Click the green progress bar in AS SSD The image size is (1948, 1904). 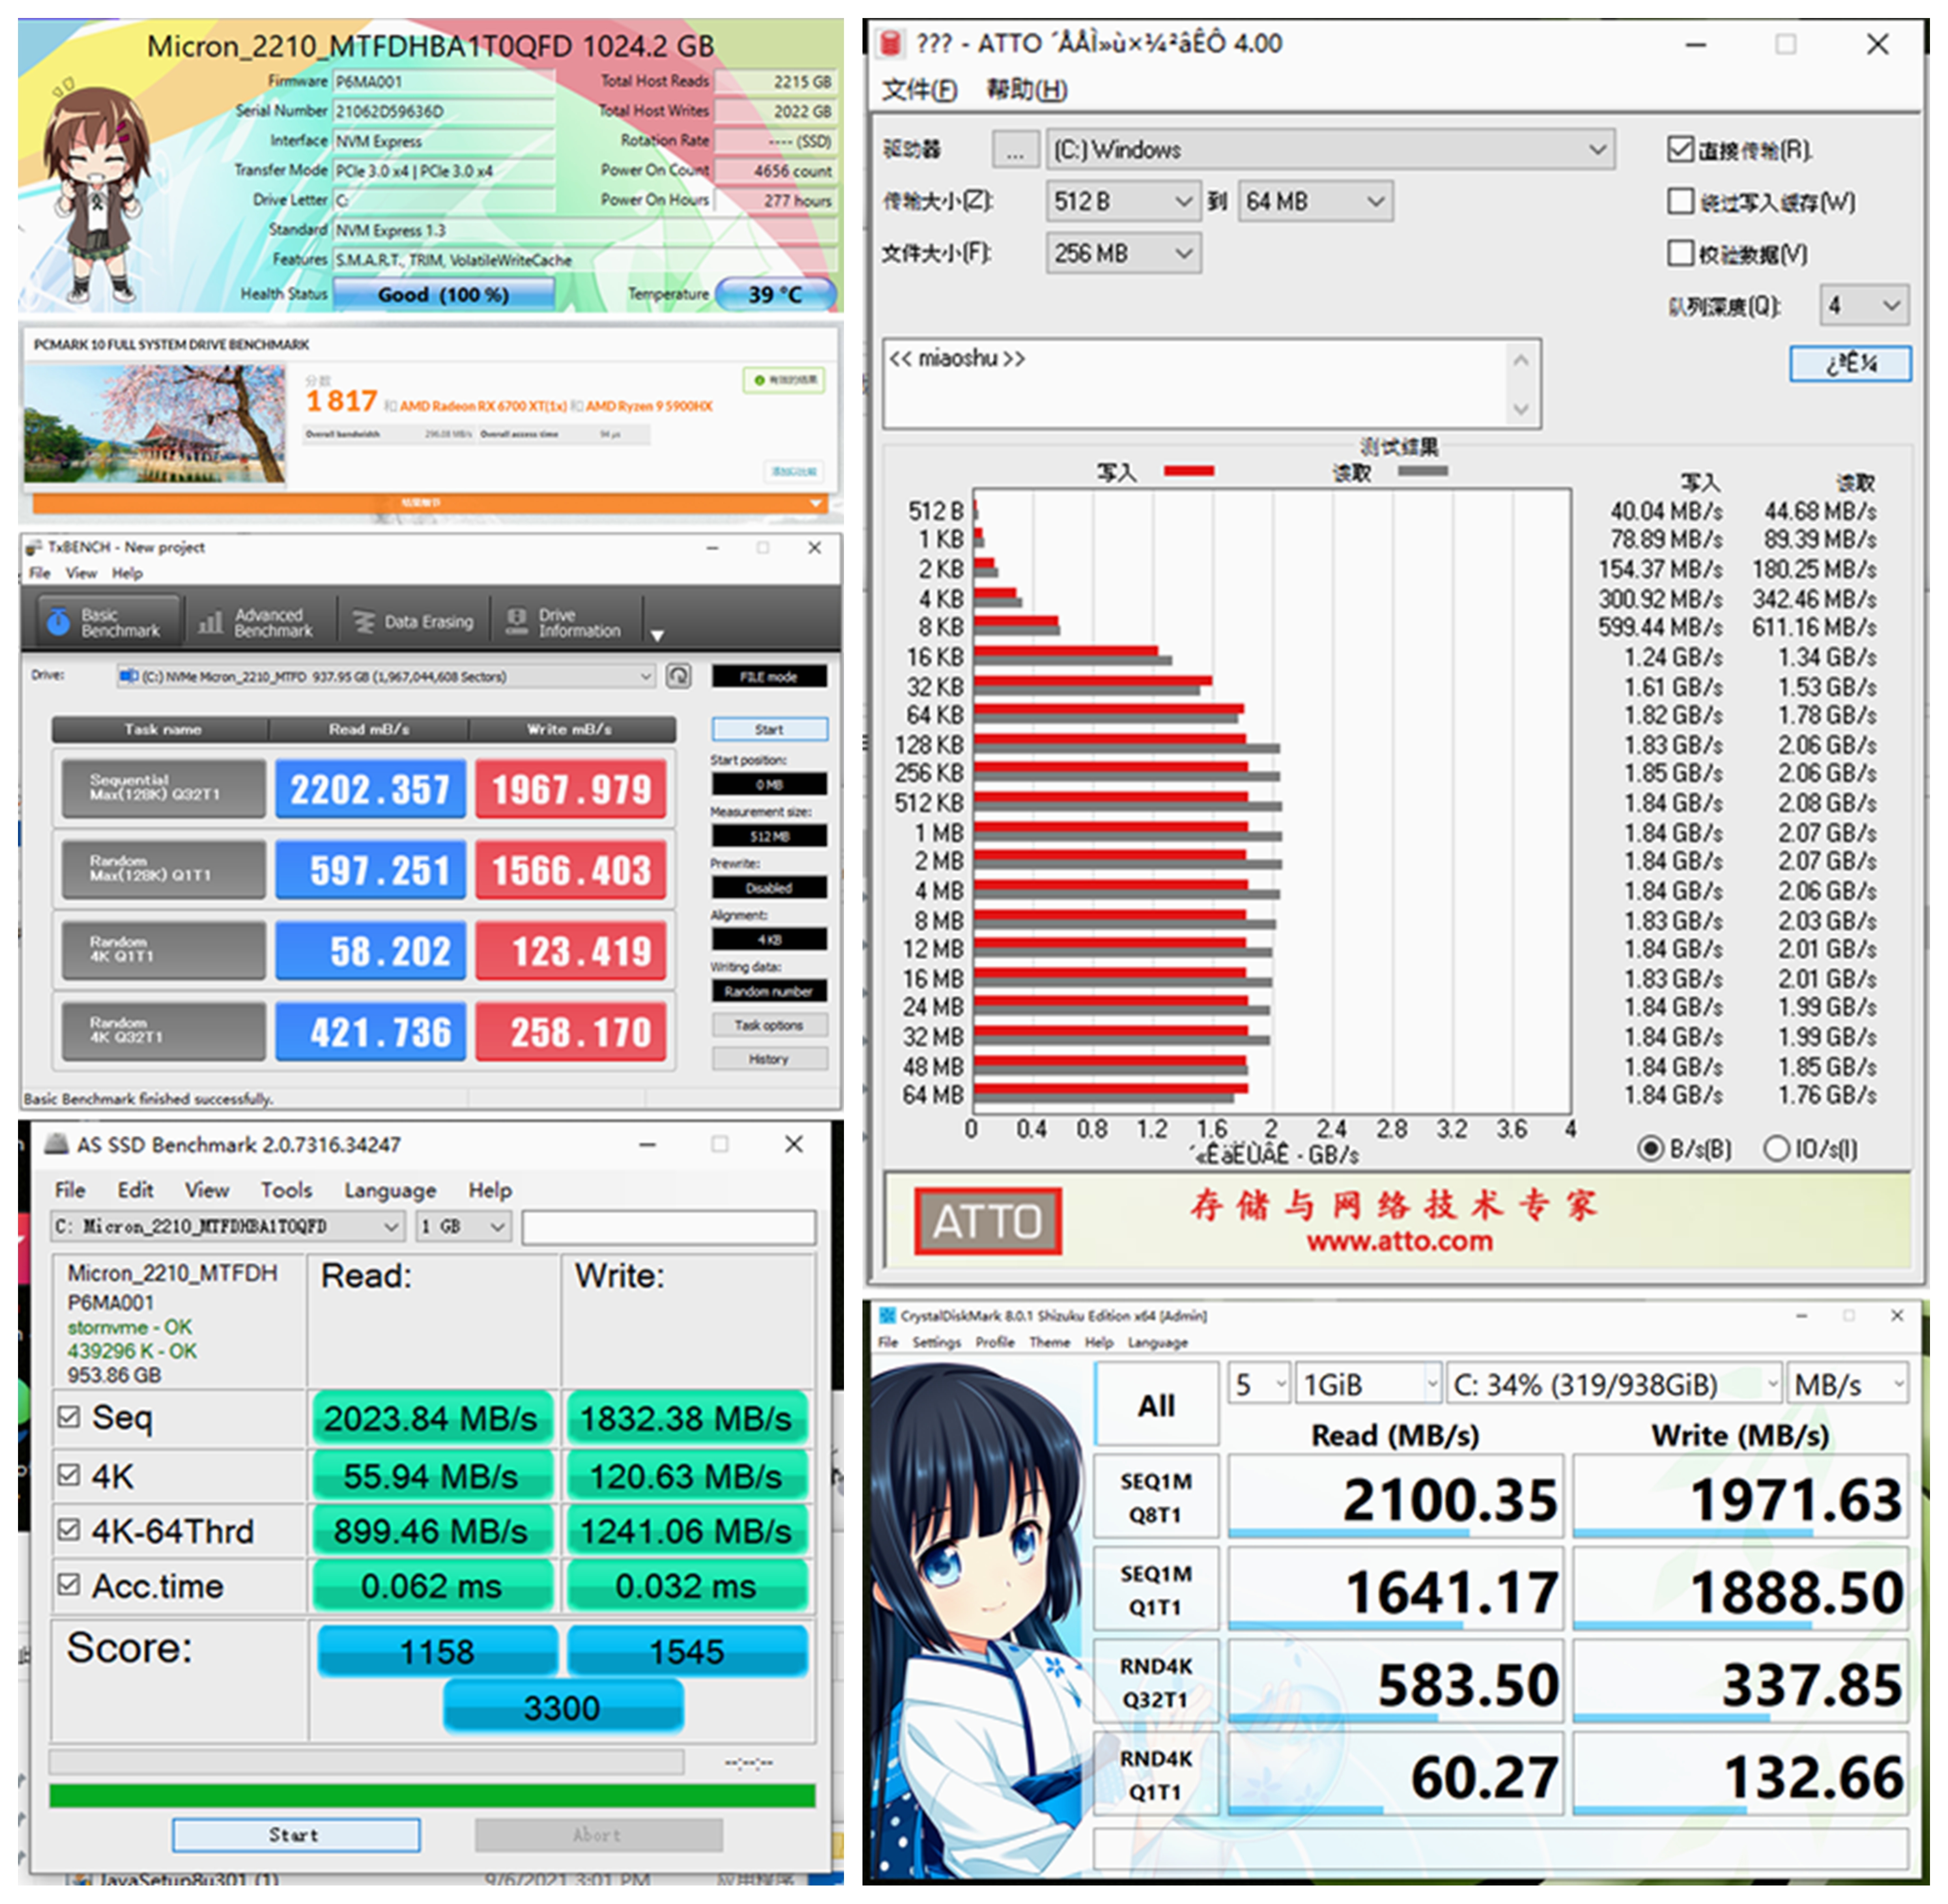click(x=431, y=1796)
